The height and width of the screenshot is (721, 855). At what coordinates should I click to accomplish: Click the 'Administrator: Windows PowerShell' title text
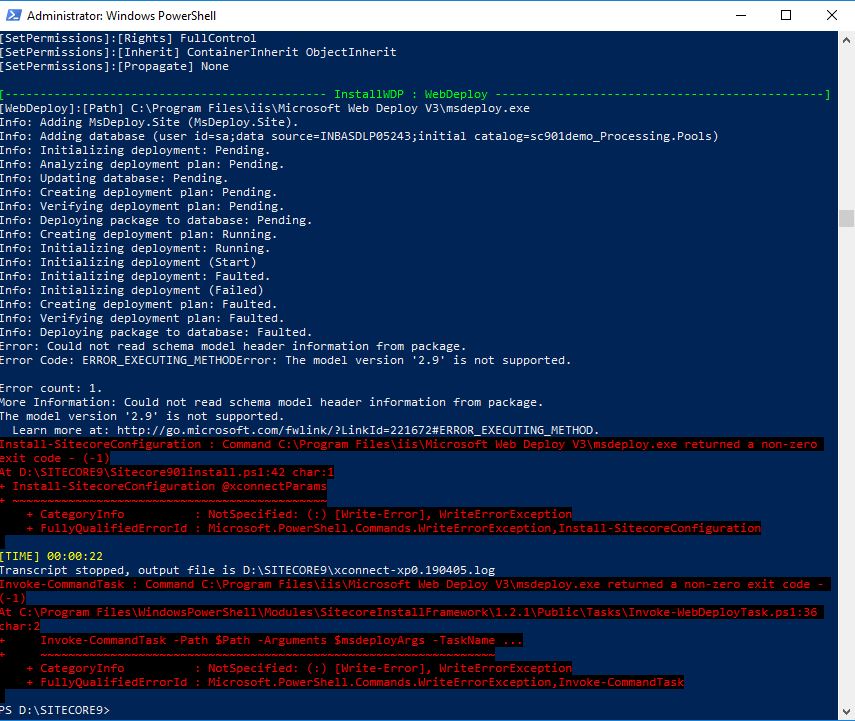pyautogui.click(x=122, y=16)
